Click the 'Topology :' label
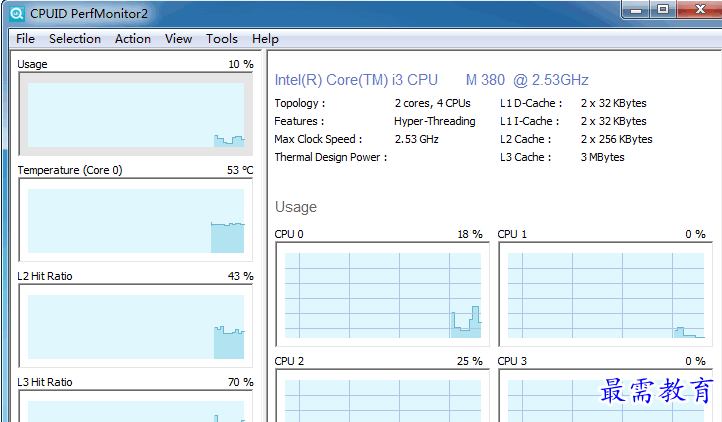The width and height of the screenshot is (722, 422). click(300, 103)
